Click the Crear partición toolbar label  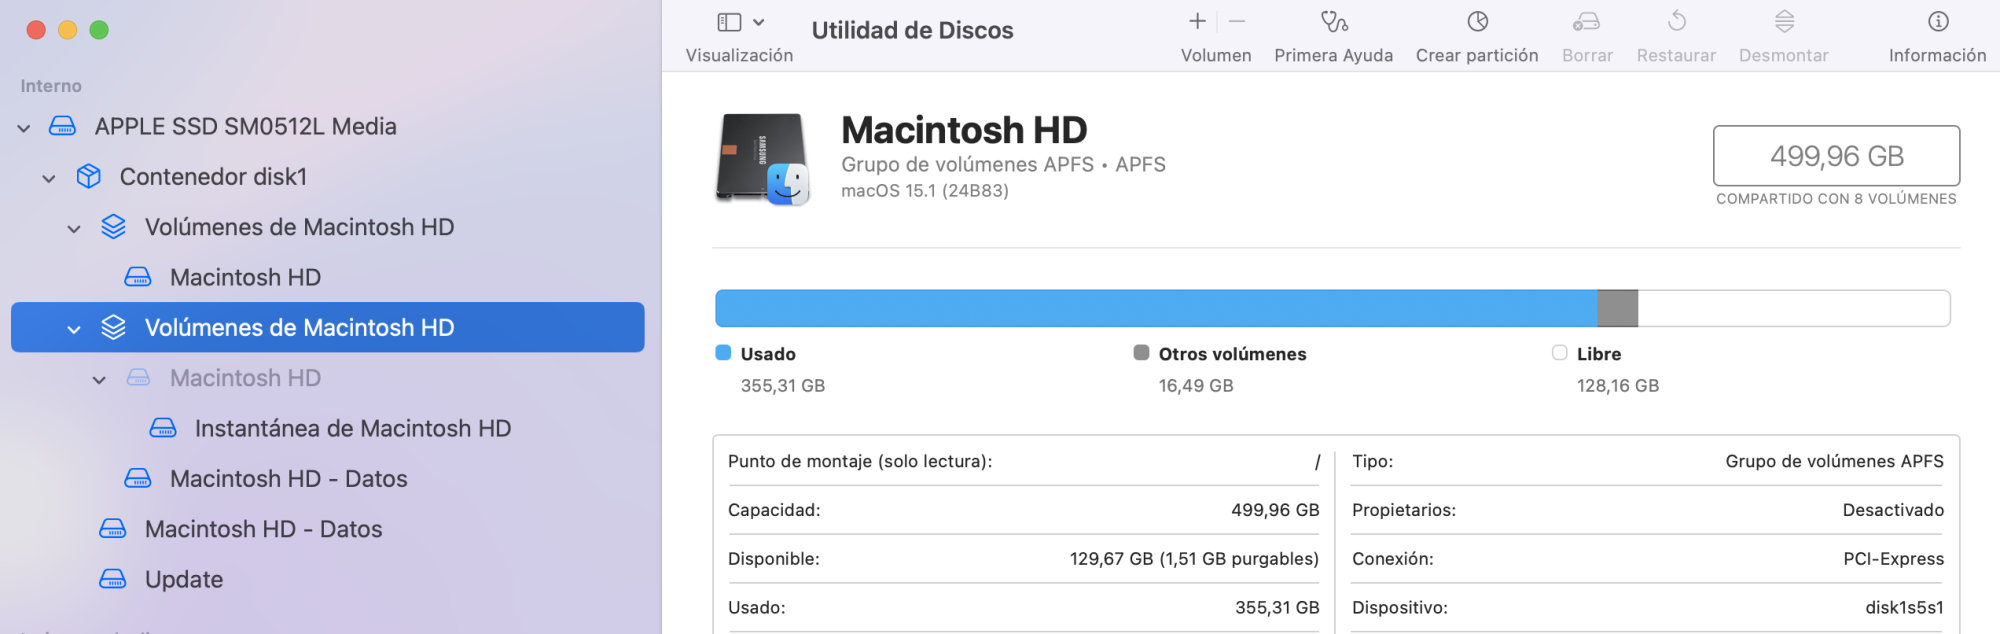coord(1477,56)
